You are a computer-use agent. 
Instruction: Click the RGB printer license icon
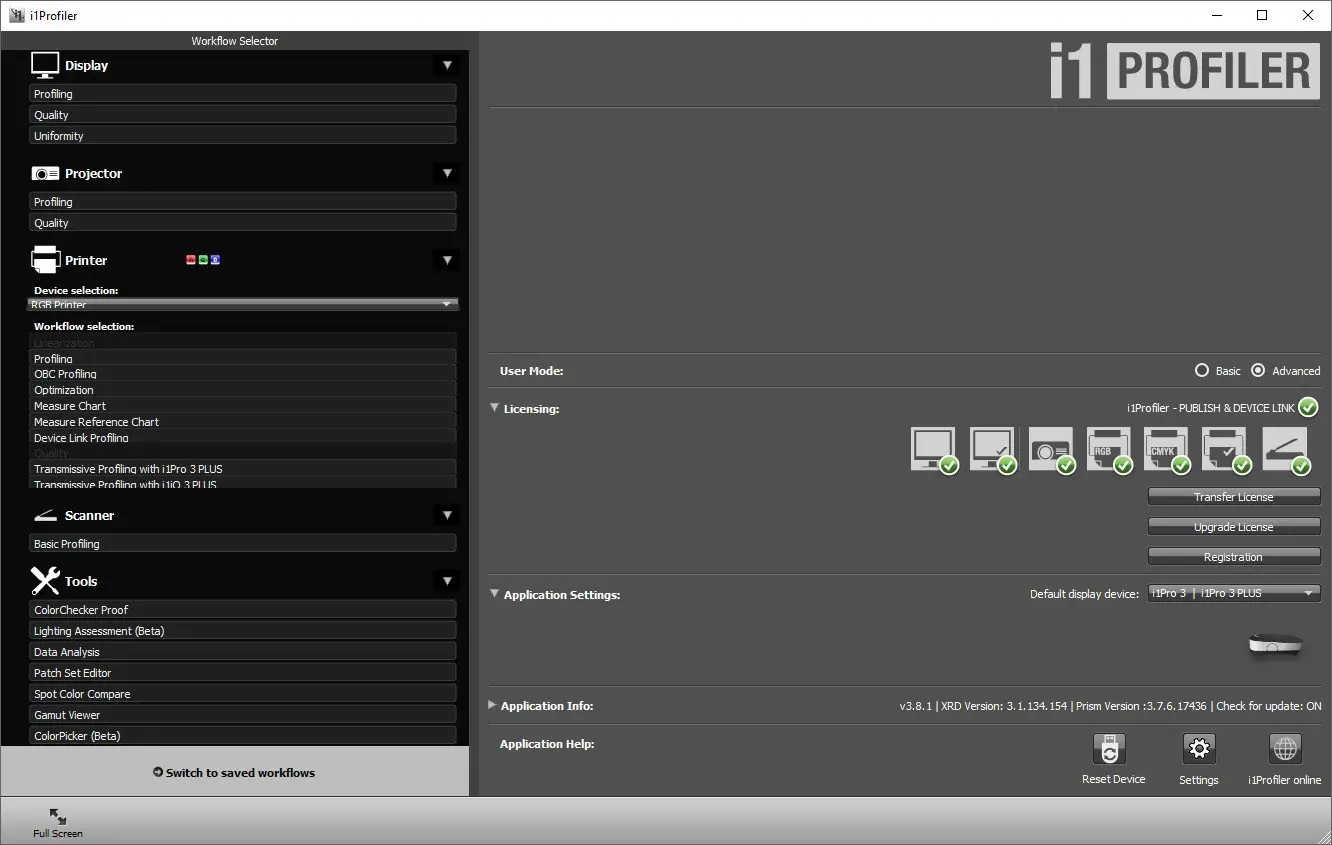coord(1109,448)
